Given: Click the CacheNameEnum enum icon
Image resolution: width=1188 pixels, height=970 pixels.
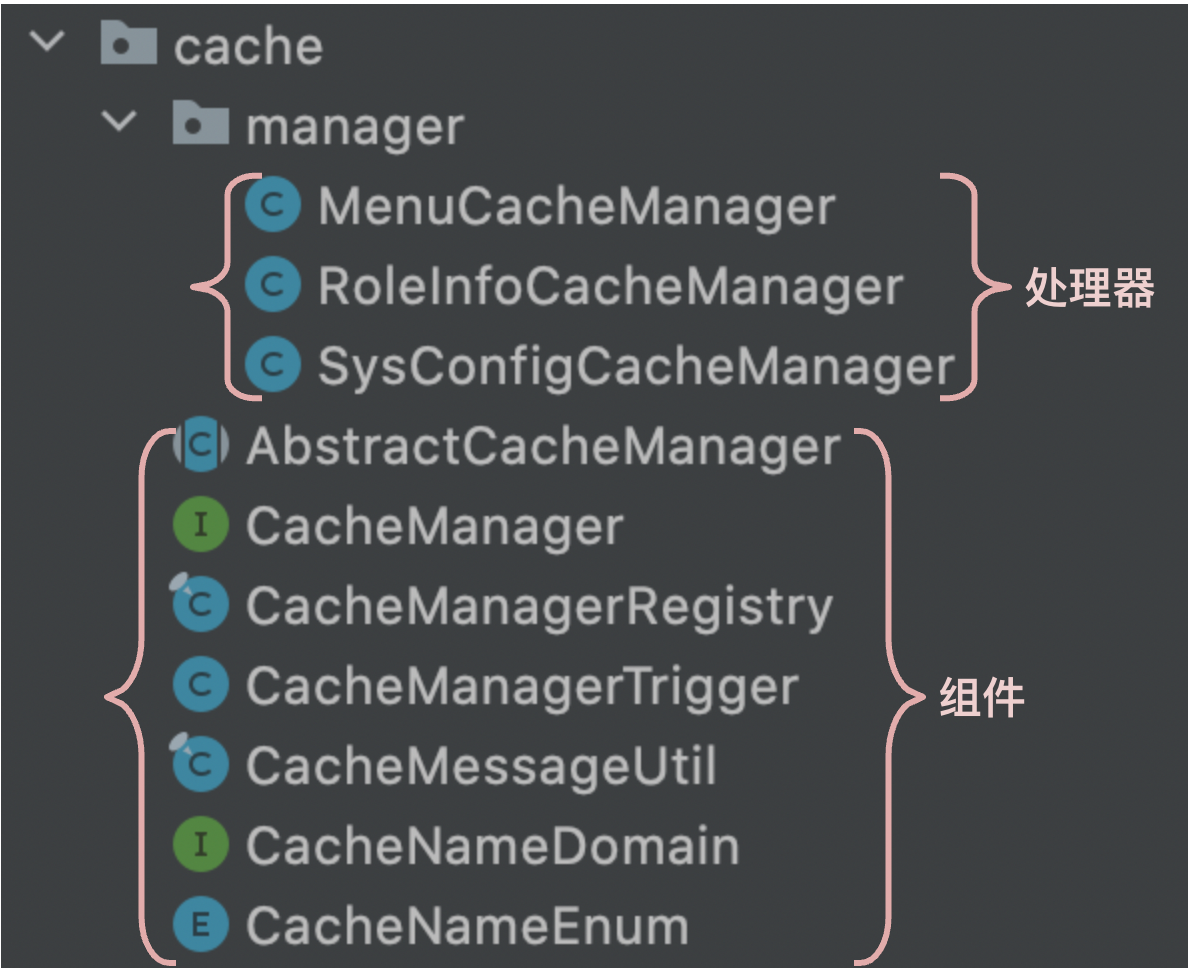Looking at the screenshot, I should point(200,926).
